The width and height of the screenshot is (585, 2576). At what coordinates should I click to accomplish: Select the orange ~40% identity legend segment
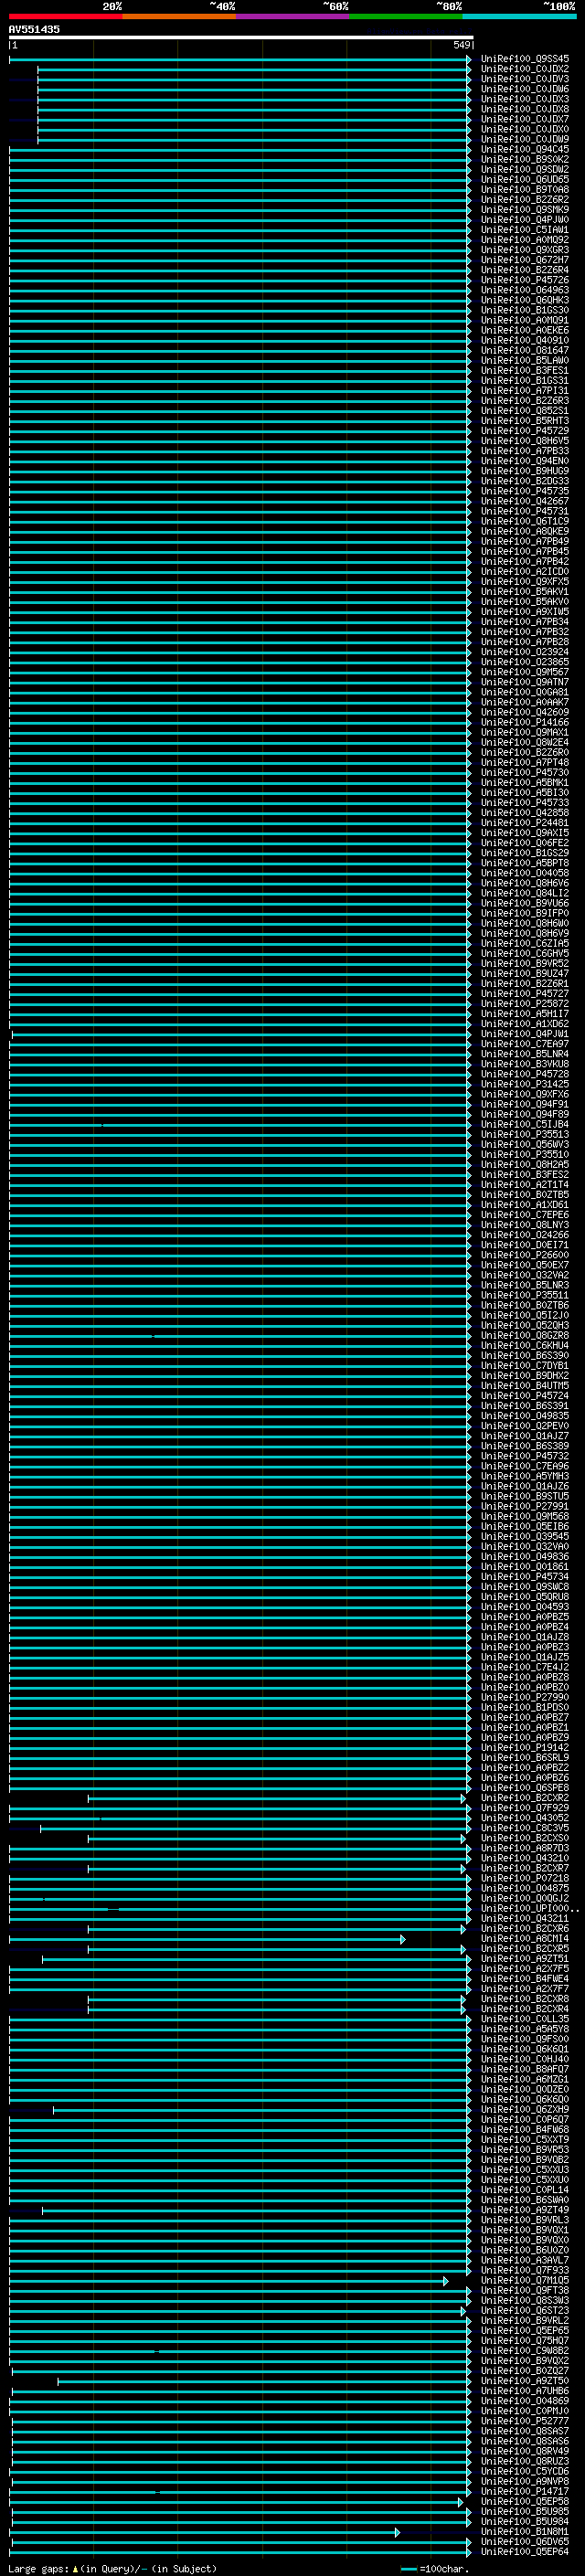tap(179, 16)
